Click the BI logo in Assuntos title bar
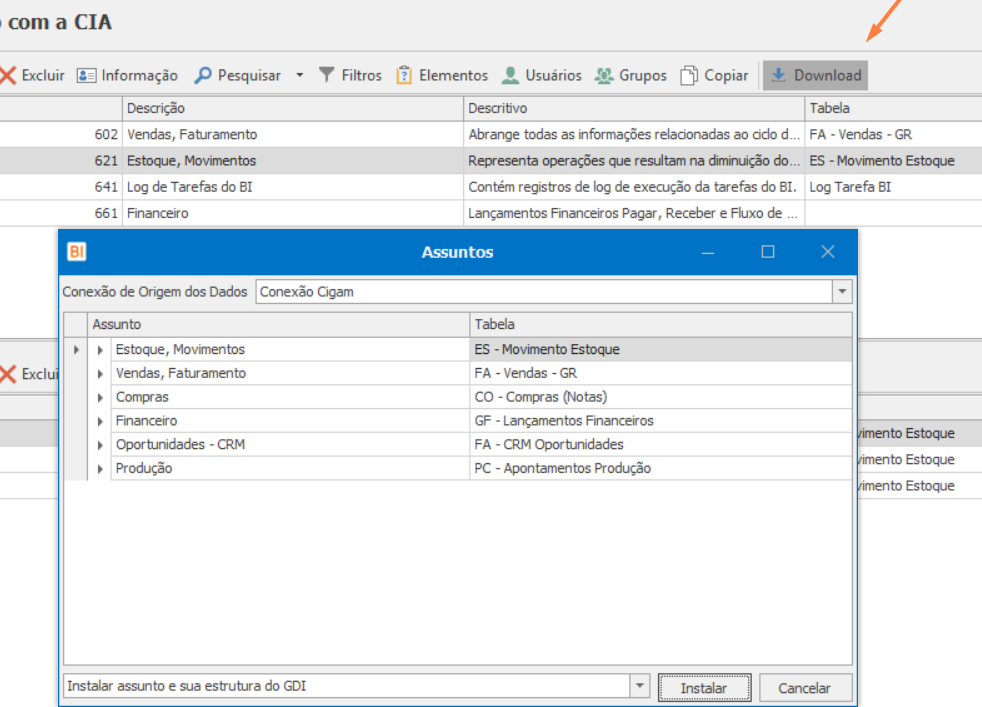982x707 pixels. click(77, 252)
